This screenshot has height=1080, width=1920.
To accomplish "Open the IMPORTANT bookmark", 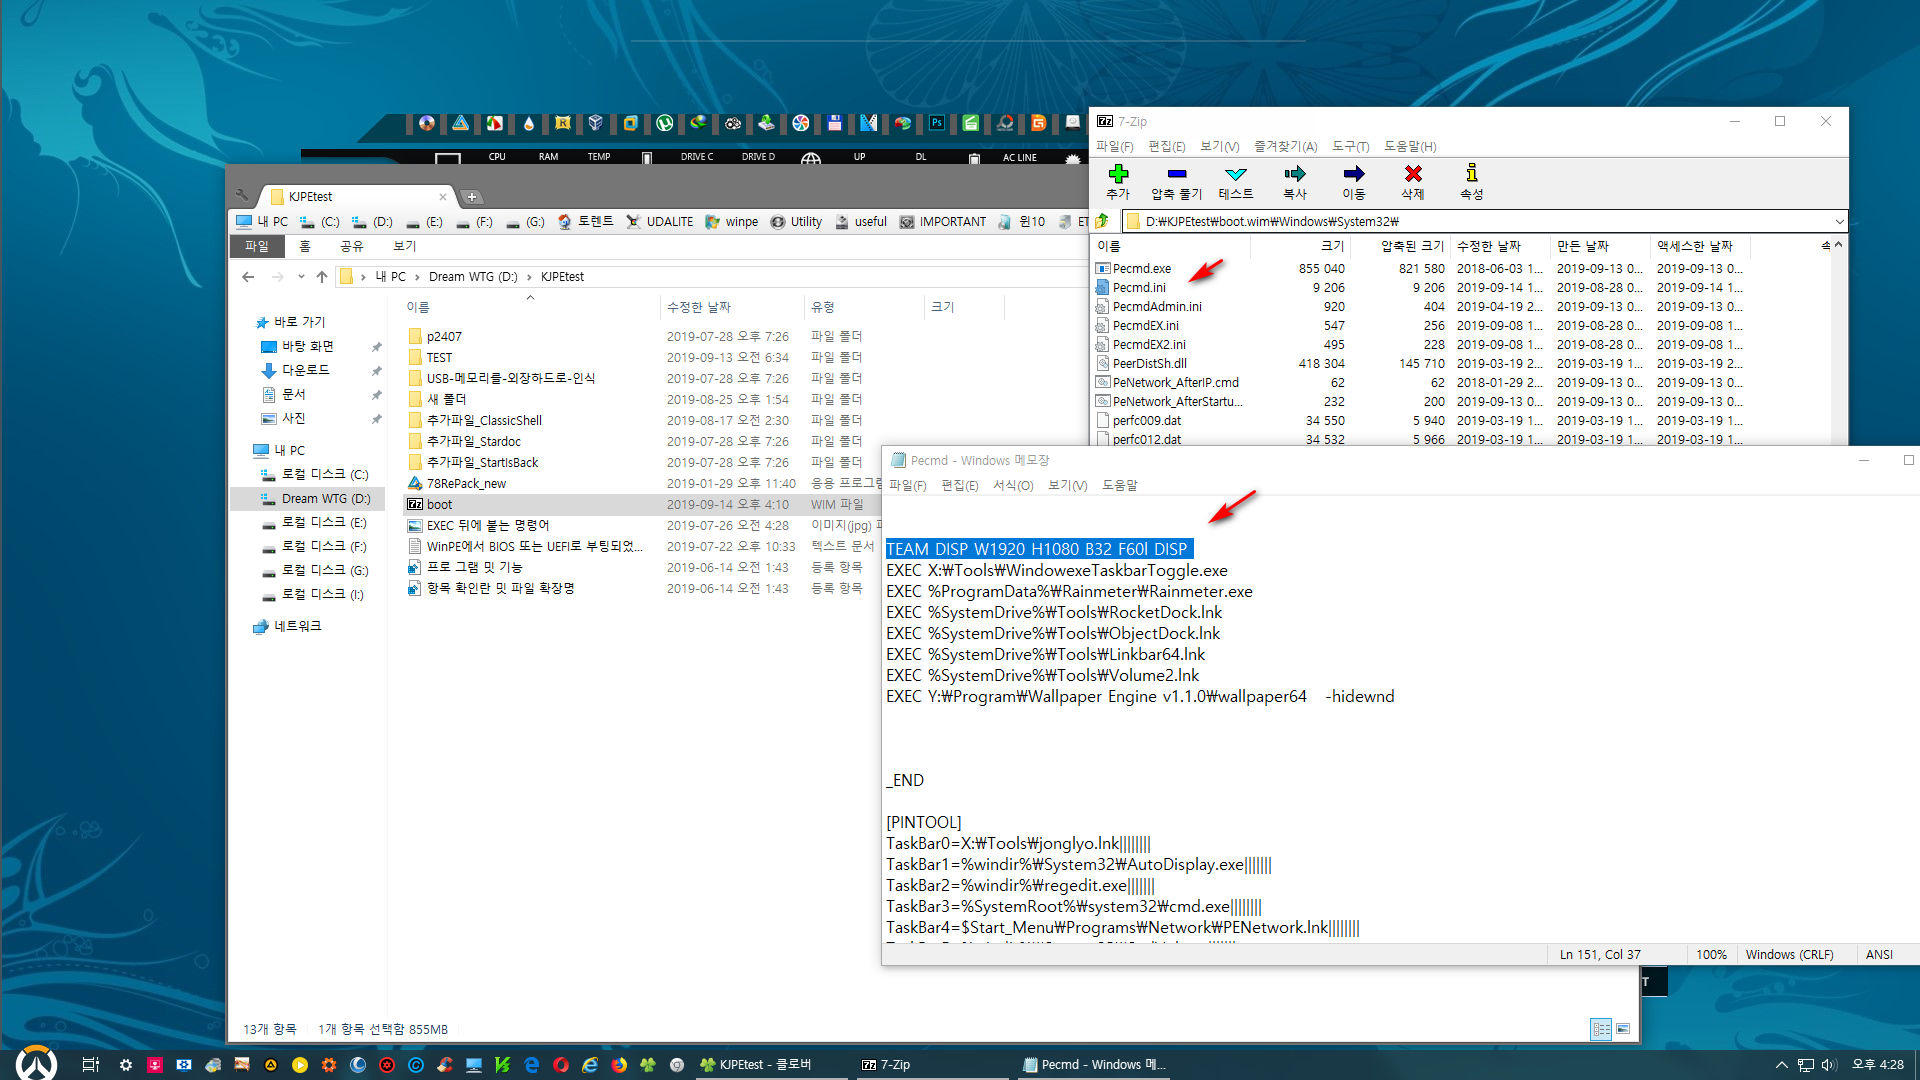I will tap(943, 222).
